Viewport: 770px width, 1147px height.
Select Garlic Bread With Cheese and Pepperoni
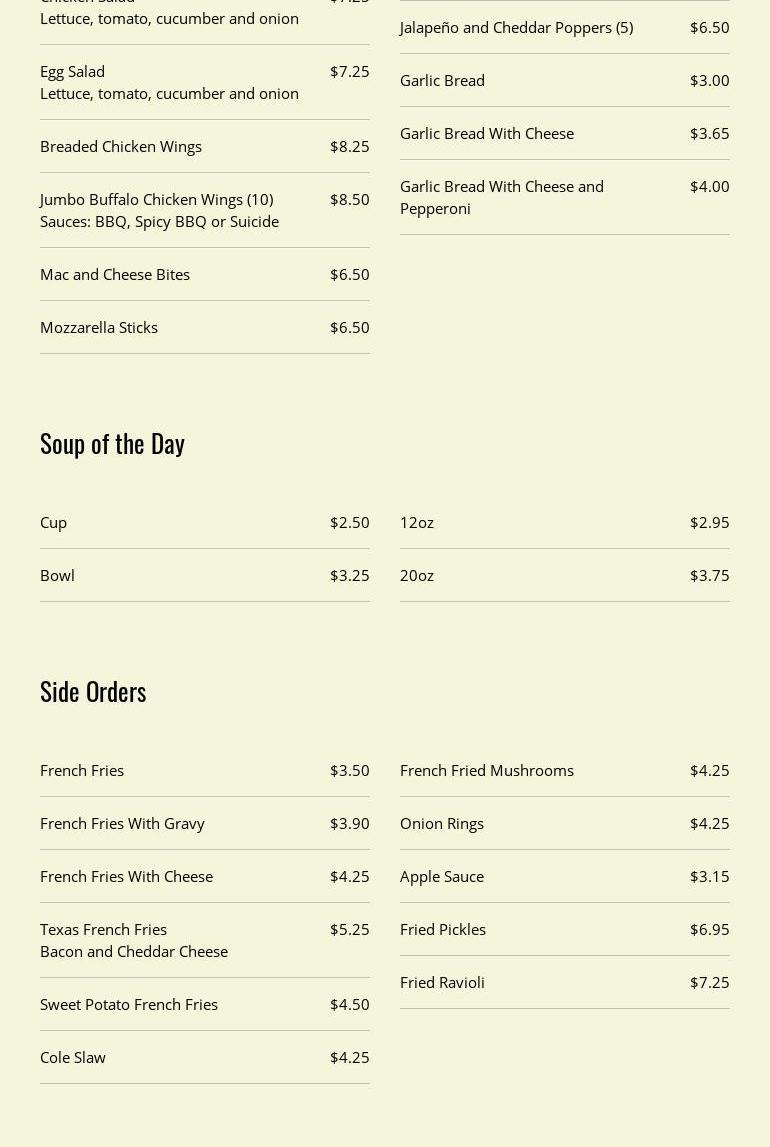pyautogui.click(x=502, y=197)
